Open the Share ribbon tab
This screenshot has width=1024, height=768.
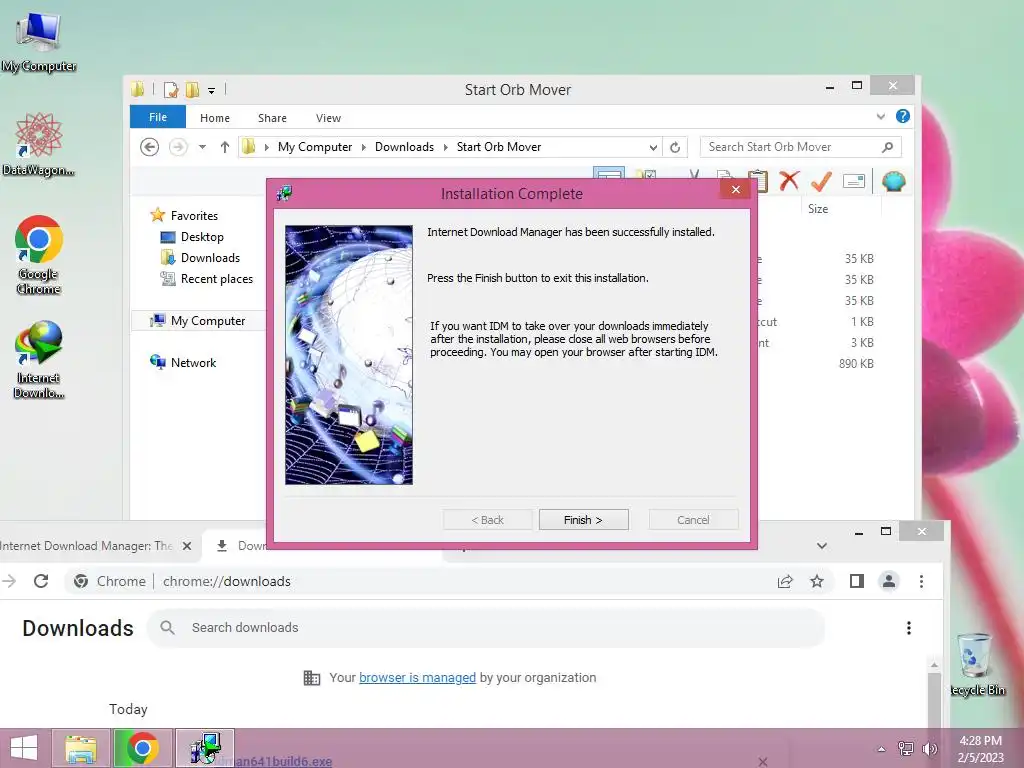(x=272, y=118)
